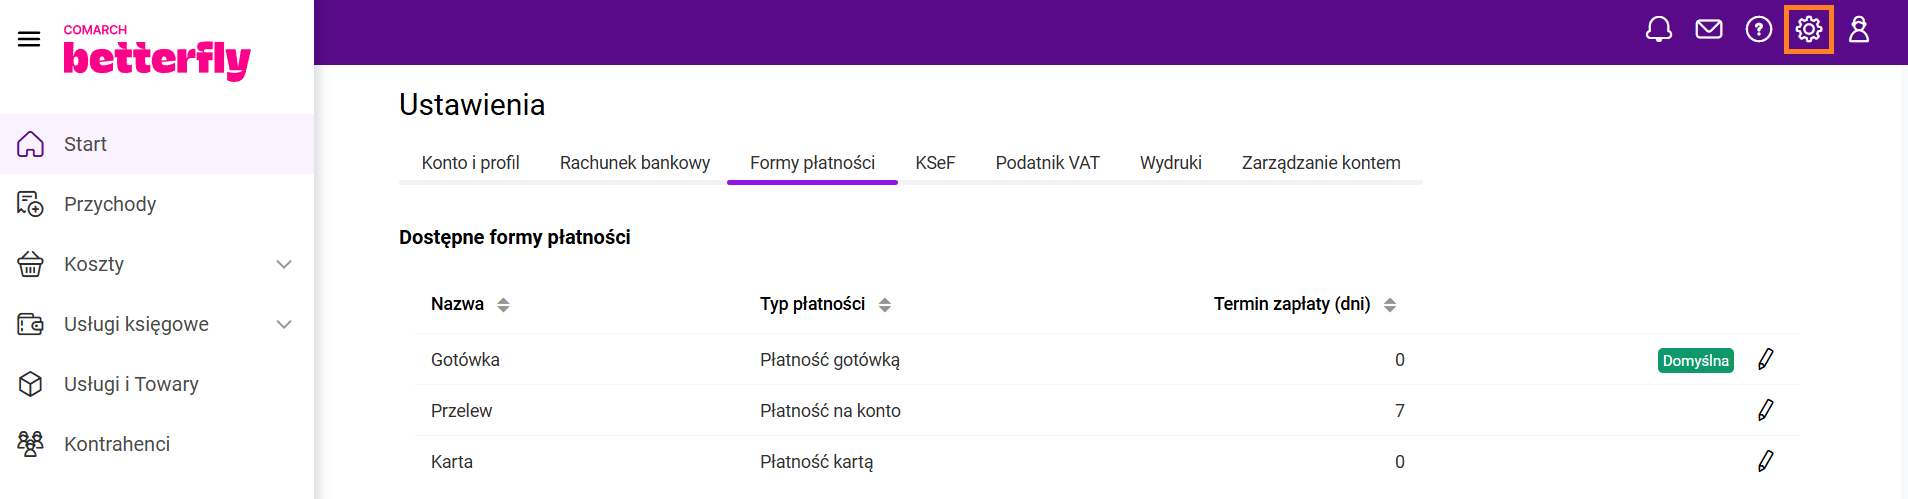Sort table by Nazwa column
The height and width of the screenshot is (499, 1908).
(503, 305)
